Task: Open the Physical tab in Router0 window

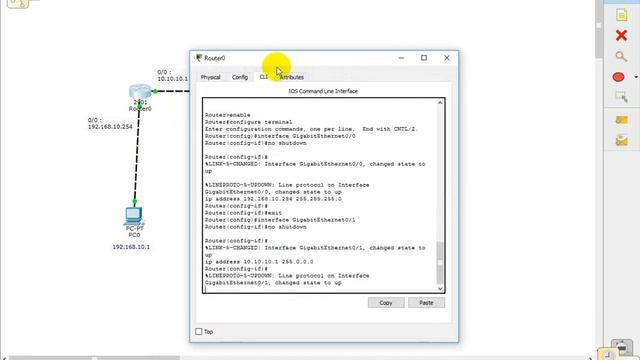Action: tap(210, 77)
